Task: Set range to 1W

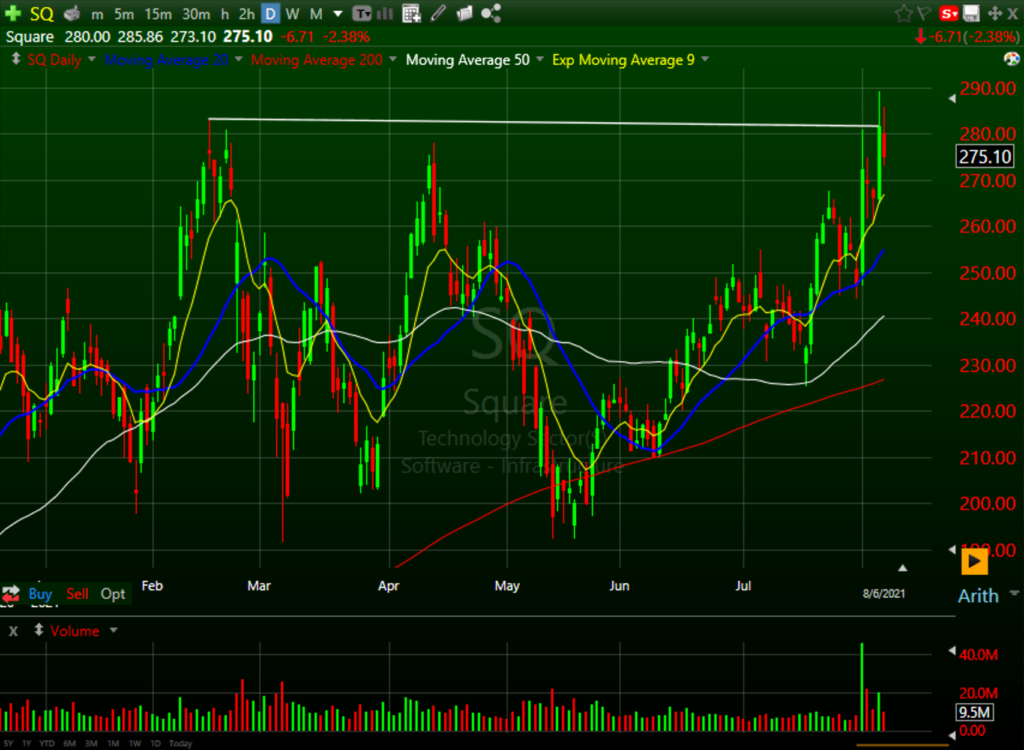Action: pyautogui.click(x=135, y=743)
